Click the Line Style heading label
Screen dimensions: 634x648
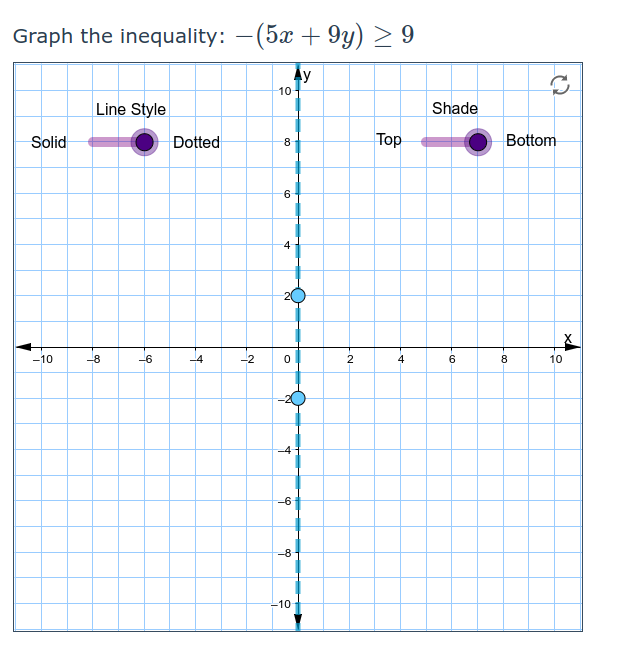(x=131, y=109)
